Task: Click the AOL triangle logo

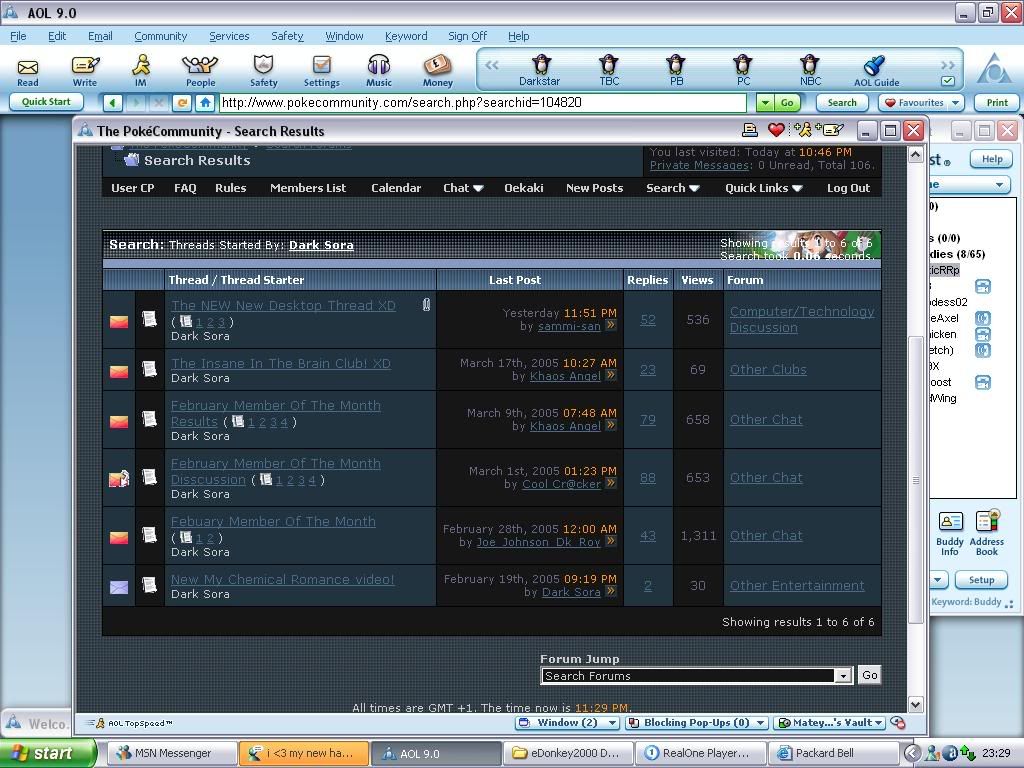Action: coord(993,68)
